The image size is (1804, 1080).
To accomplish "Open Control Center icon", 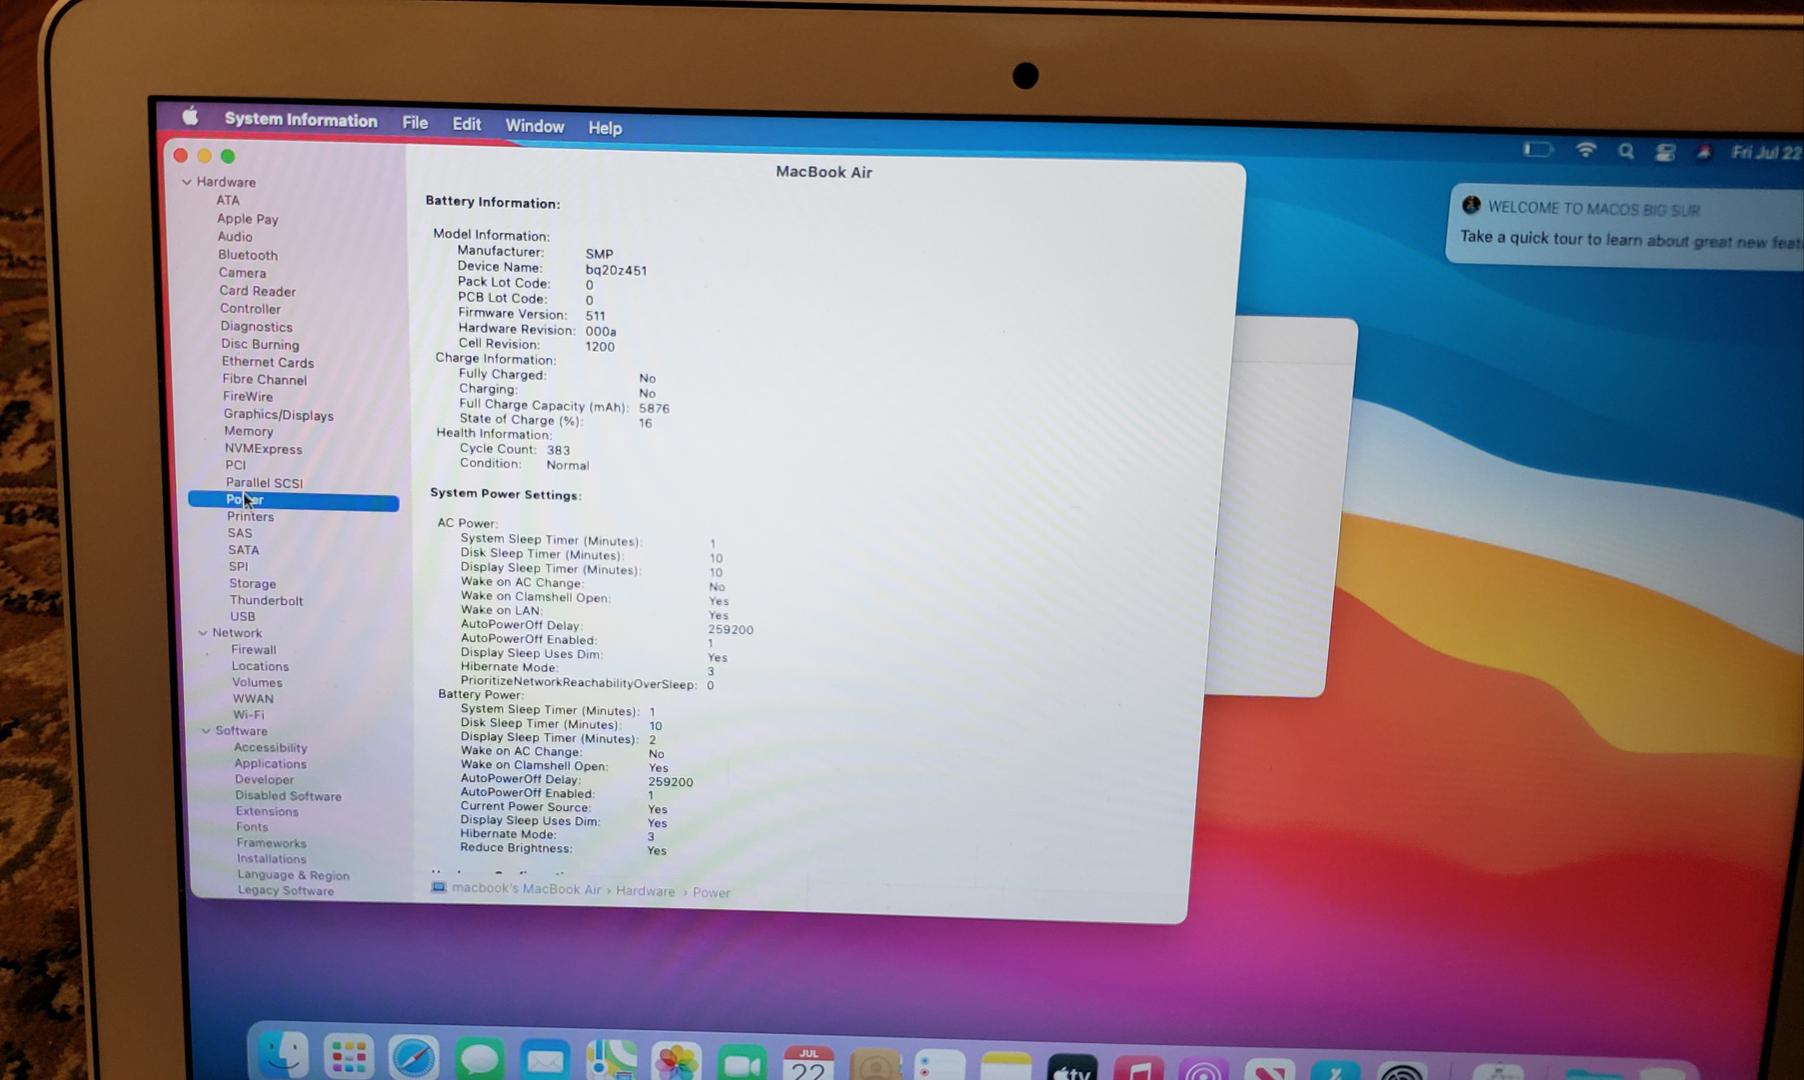I will [1665, 152].
